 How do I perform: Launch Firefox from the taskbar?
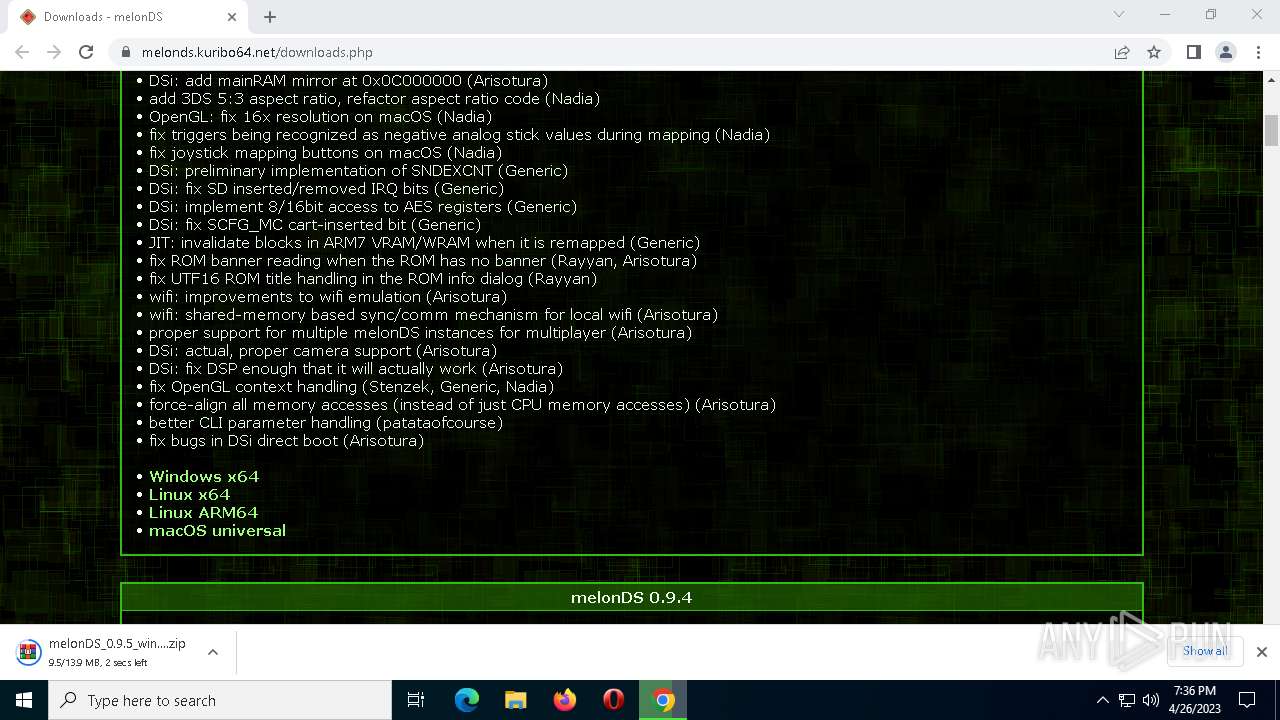pyautogui.click(x=565, y=700)
